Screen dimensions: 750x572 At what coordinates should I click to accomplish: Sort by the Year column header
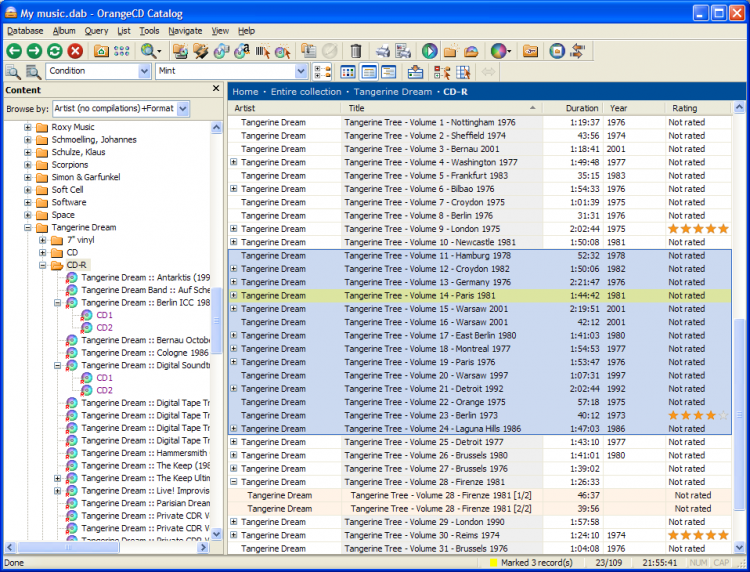pyautogui.click(x=634, y=108)
